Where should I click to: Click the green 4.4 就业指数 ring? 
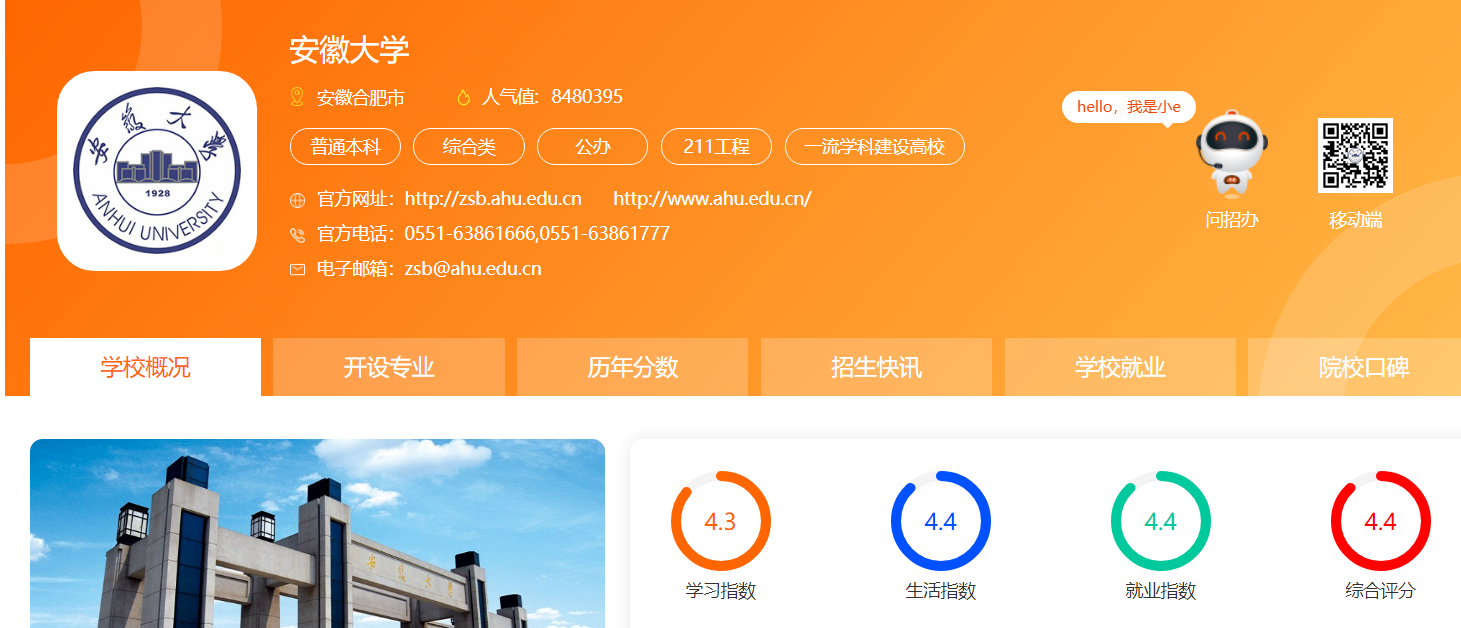click(x=1161, y=521)
